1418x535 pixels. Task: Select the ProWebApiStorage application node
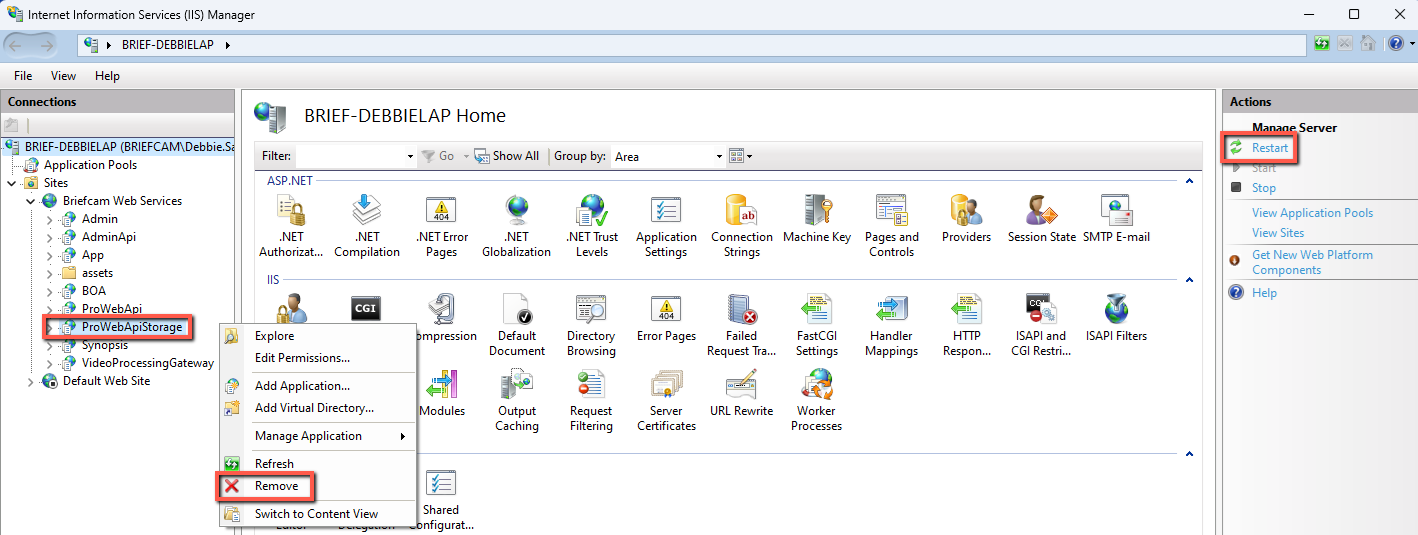click(134, 327)
